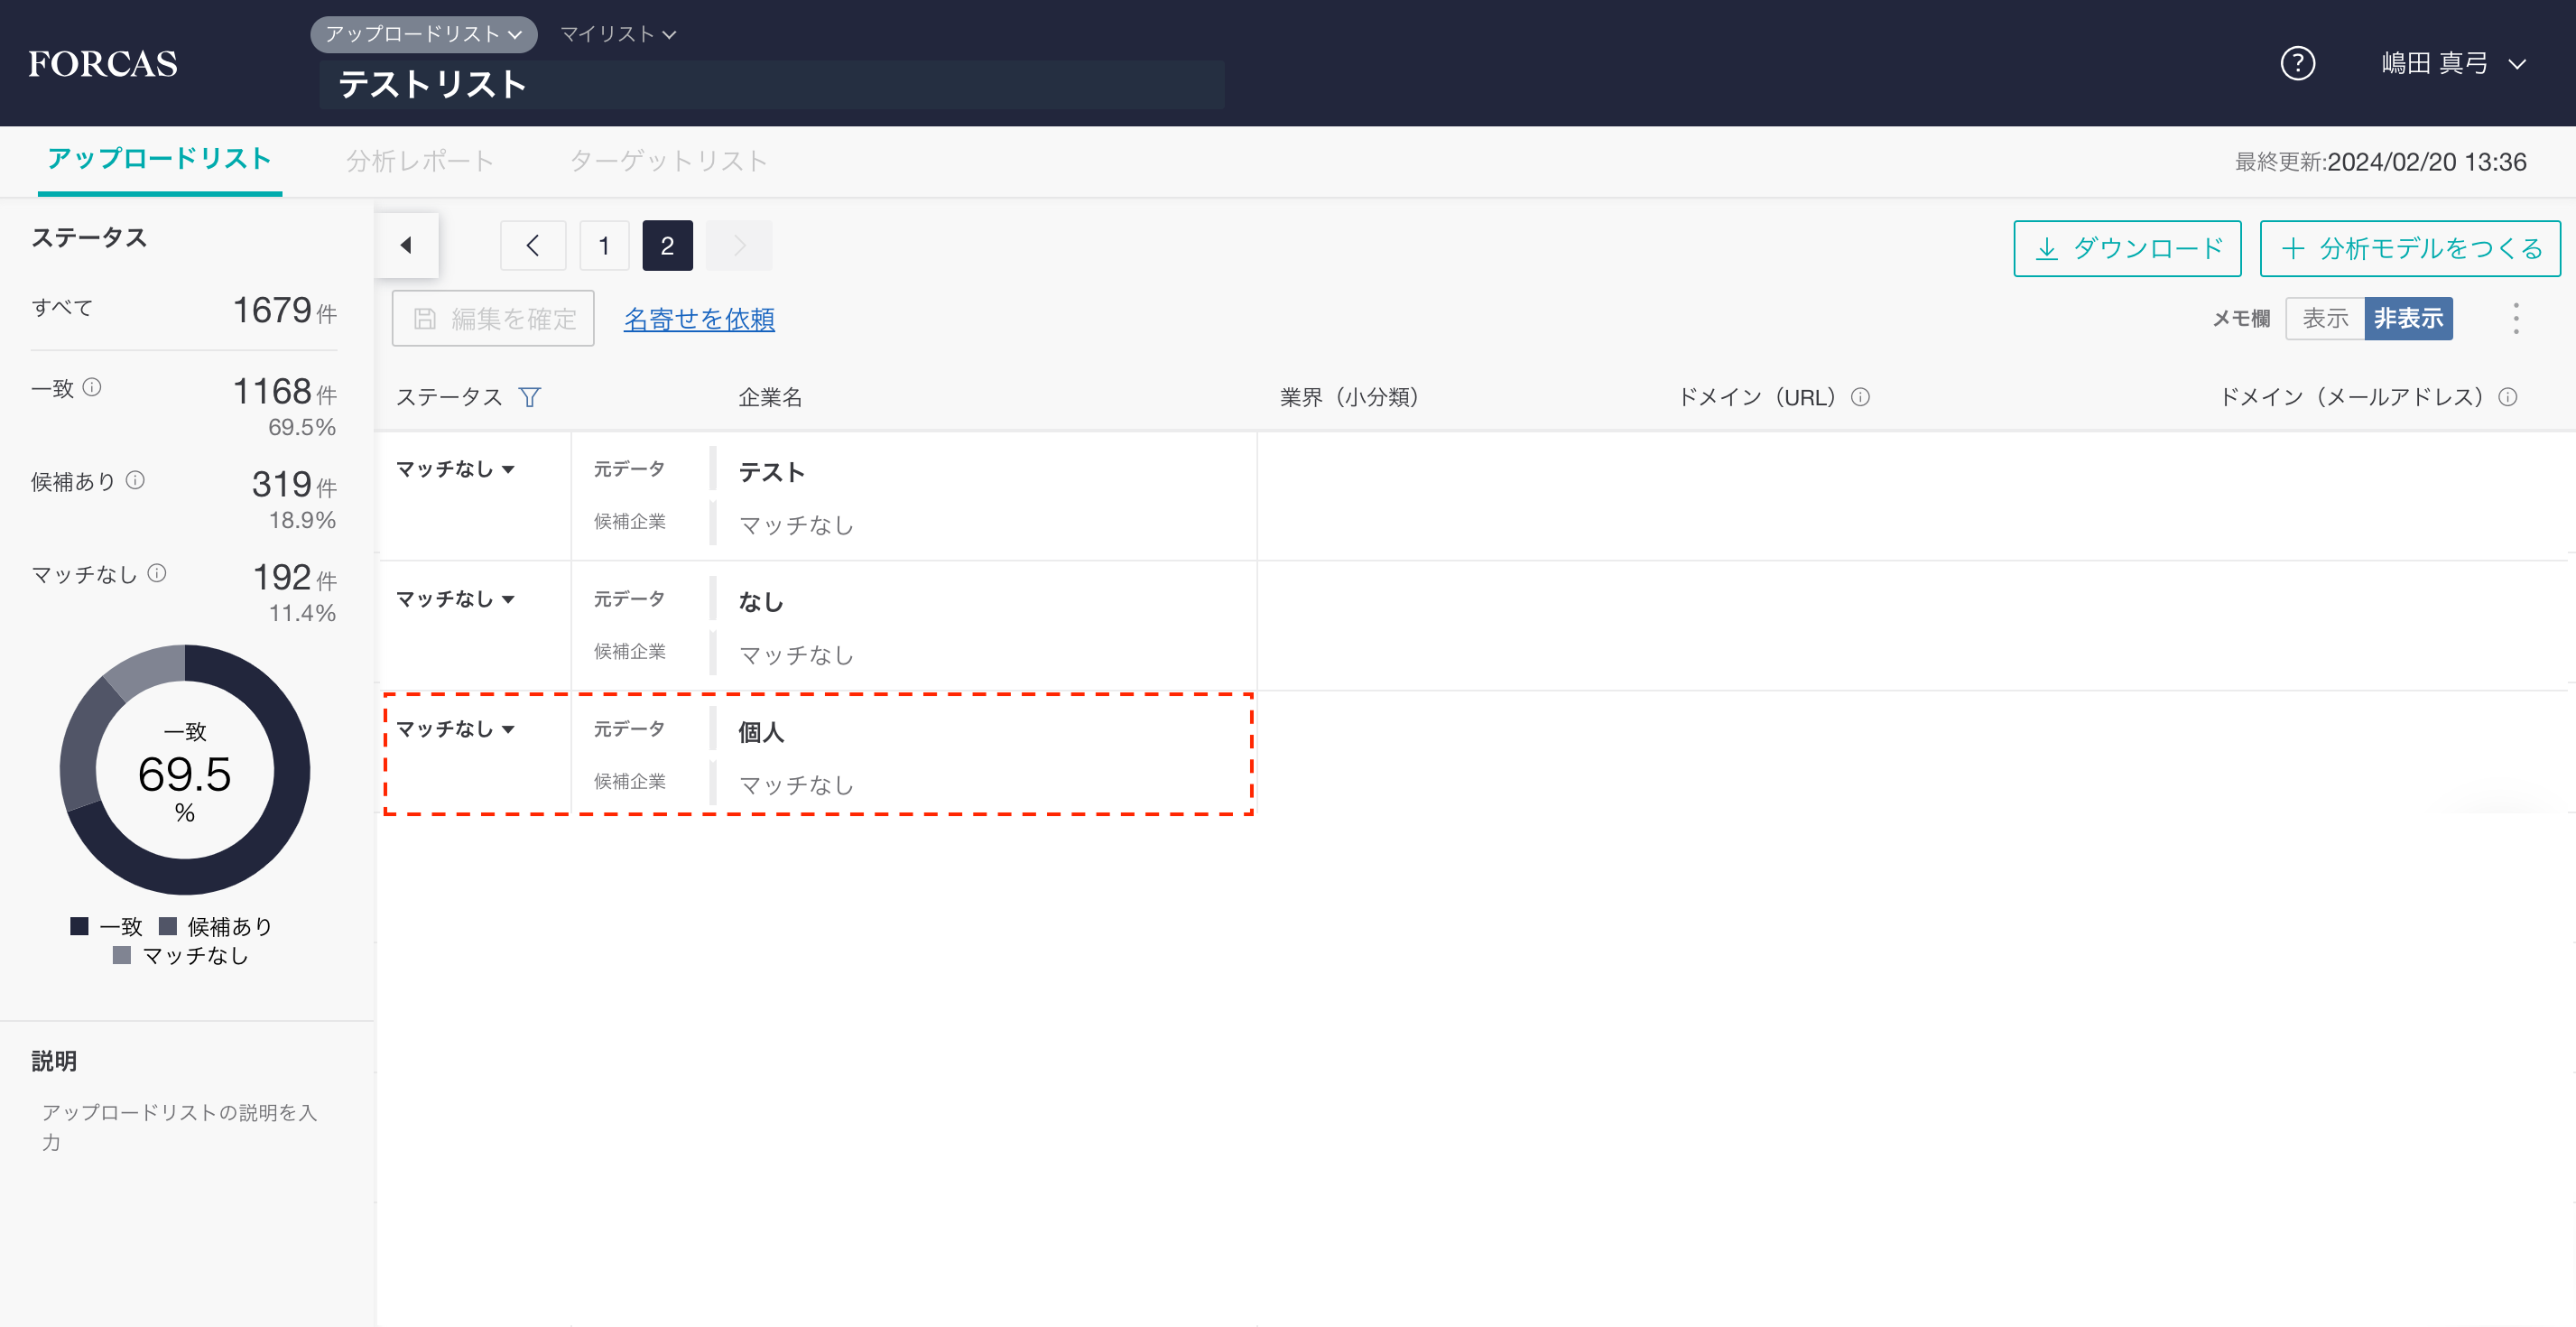Click the ダウンロード button
The image size is (2576, 1327).
point(2127,248)
